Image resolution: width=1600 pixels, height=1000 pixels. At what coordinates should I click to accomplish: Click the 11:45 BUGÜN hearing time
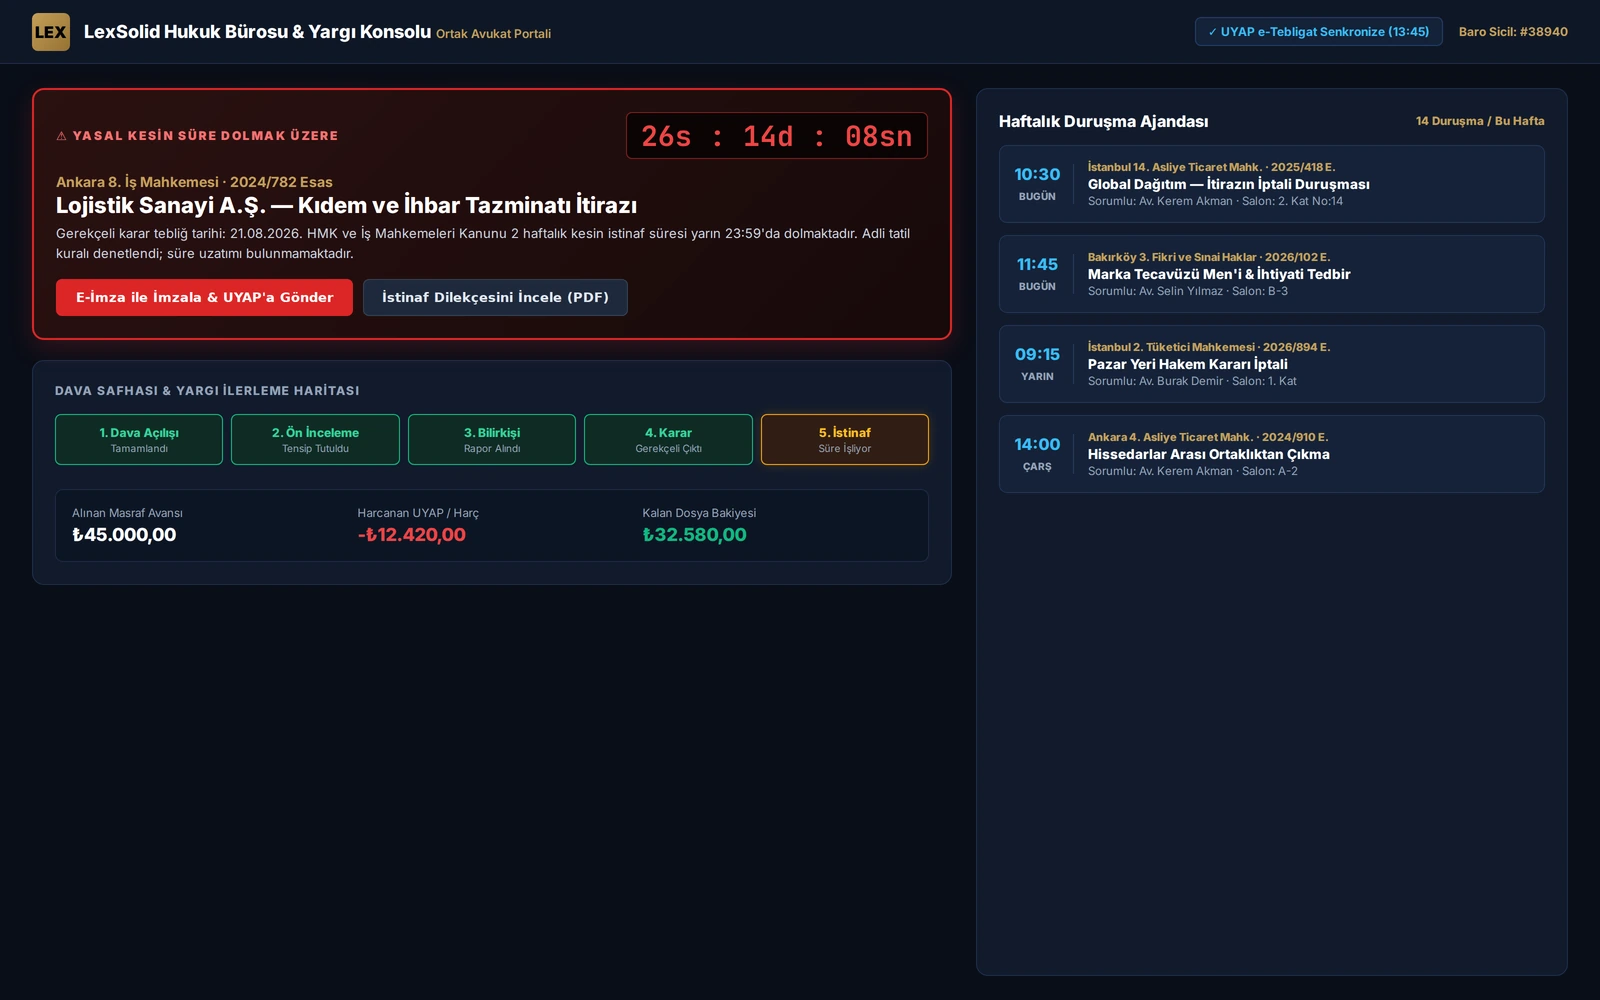pyautogui.click(x=1037, y=274)
